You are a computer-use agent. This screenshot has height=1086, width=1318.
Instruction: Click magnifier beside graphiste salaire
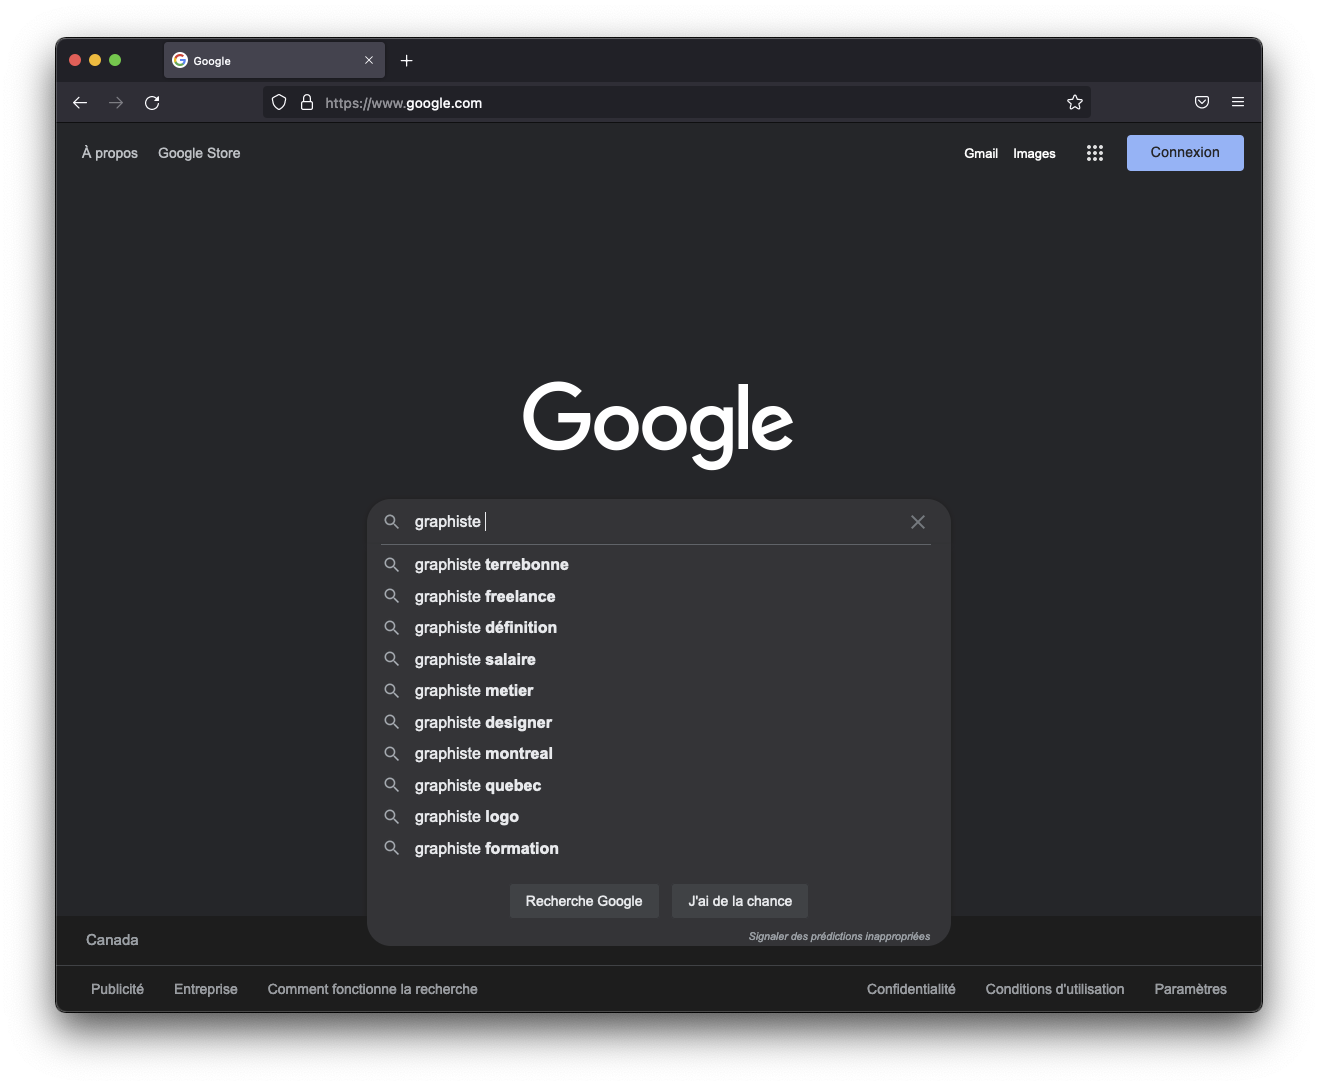point(392,659)
